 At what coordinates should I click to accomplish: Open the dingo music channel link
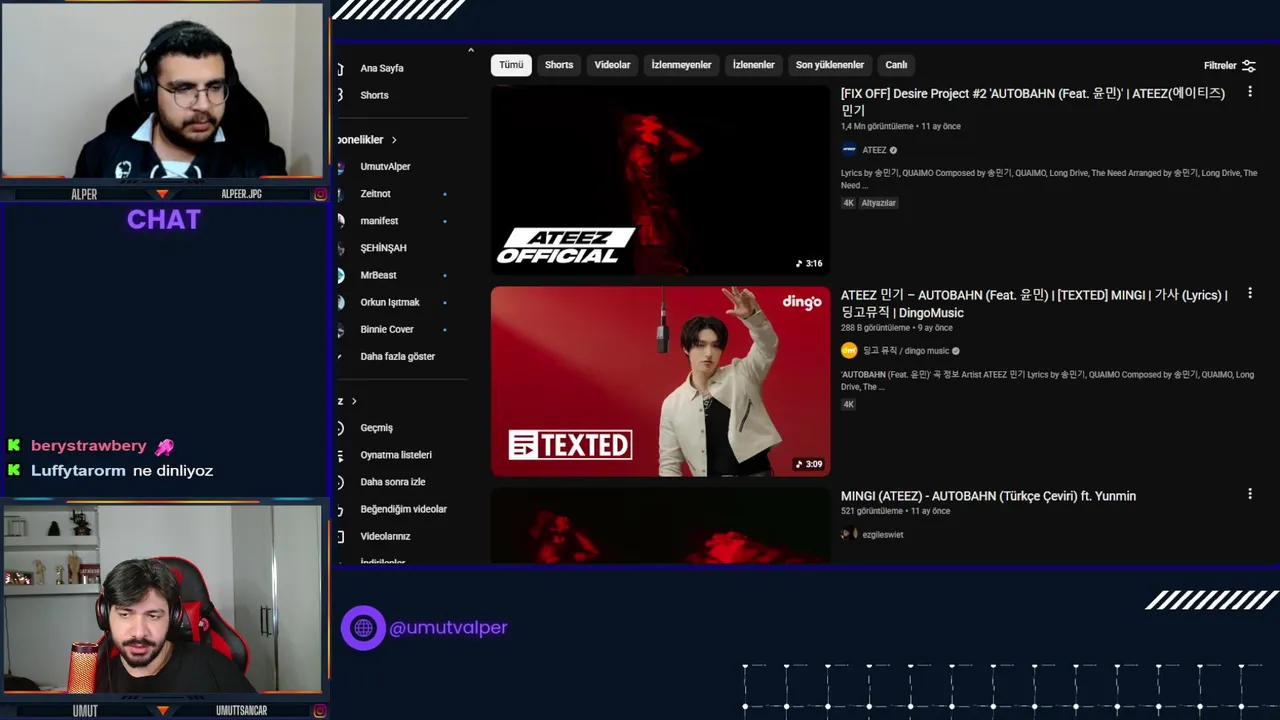pos(905,351)
